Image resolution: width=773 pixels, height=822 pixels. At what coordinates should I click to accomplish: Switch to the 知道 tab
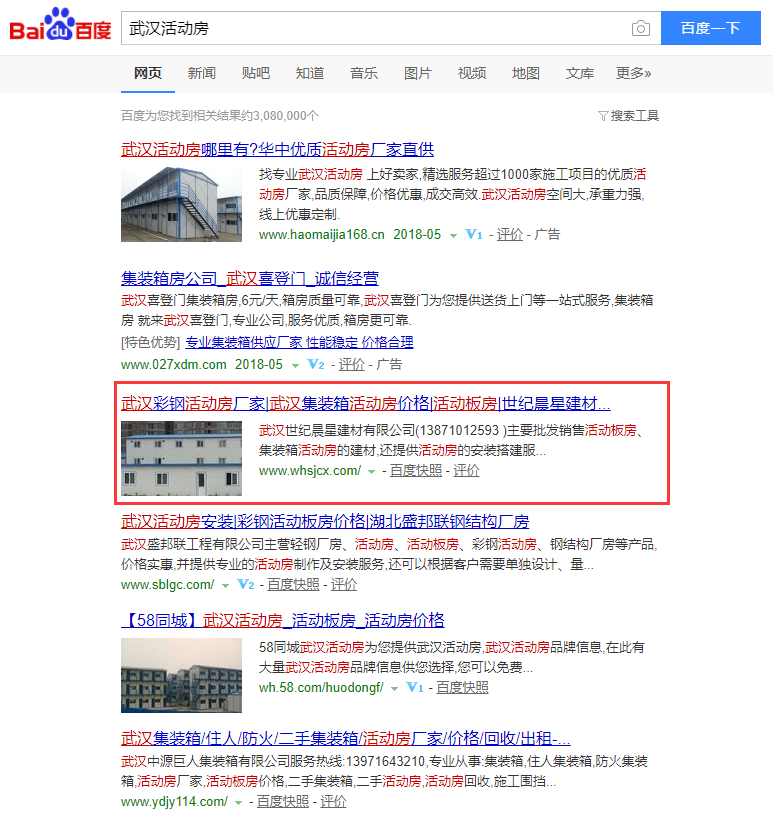[x=310, y=73]
